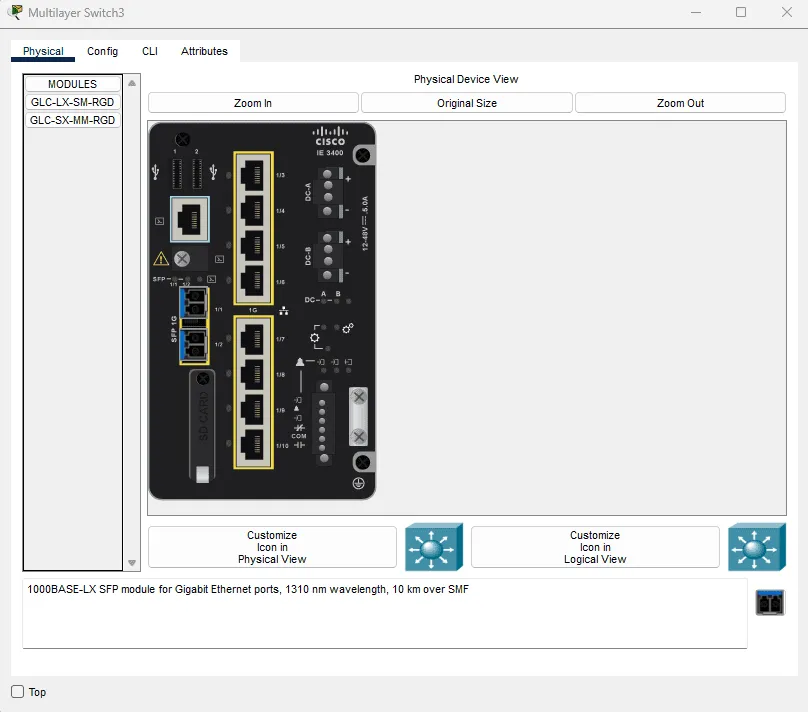The image size is (808, 712).
Task: Click the down arrow of the MODULES scrollbar
Action: click(131, 562)
